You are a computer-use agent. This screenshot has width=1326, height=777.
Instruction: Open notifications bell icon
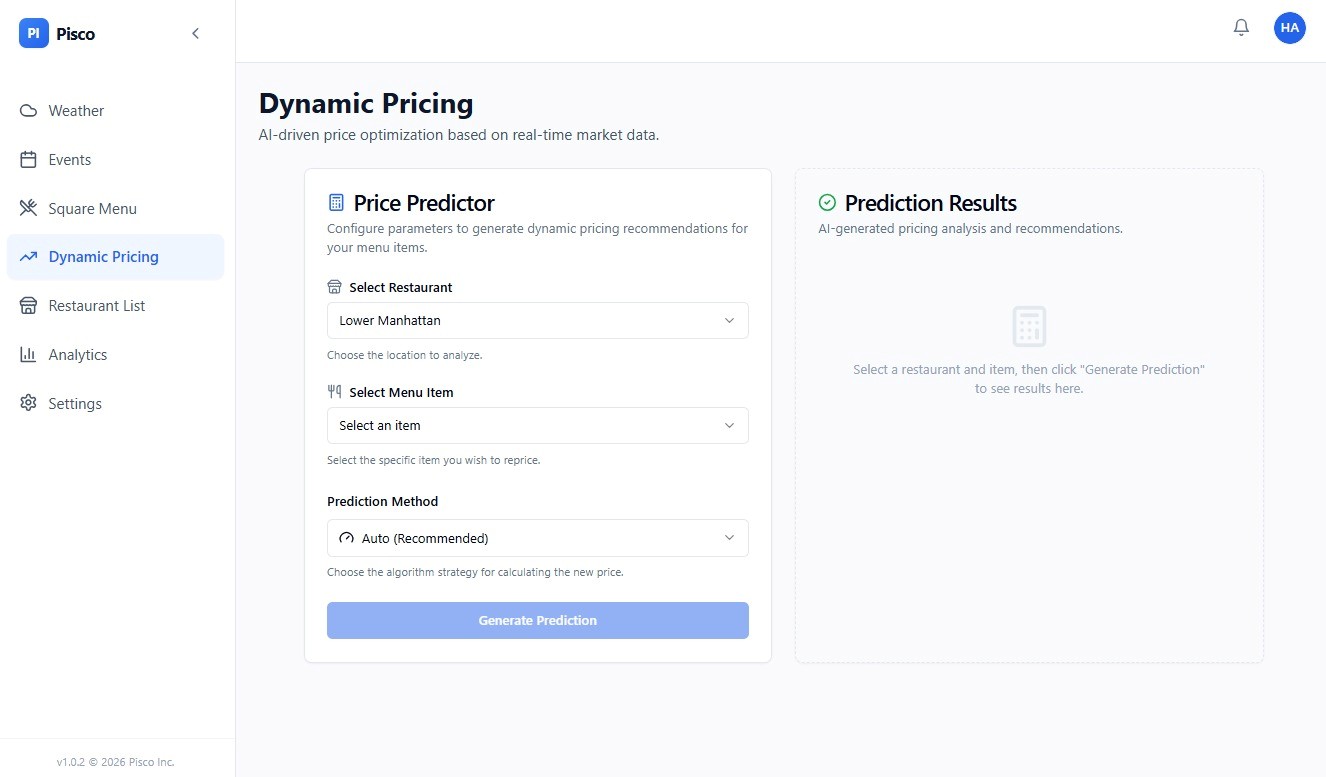pyautogui.click(x=1241, y=28)
